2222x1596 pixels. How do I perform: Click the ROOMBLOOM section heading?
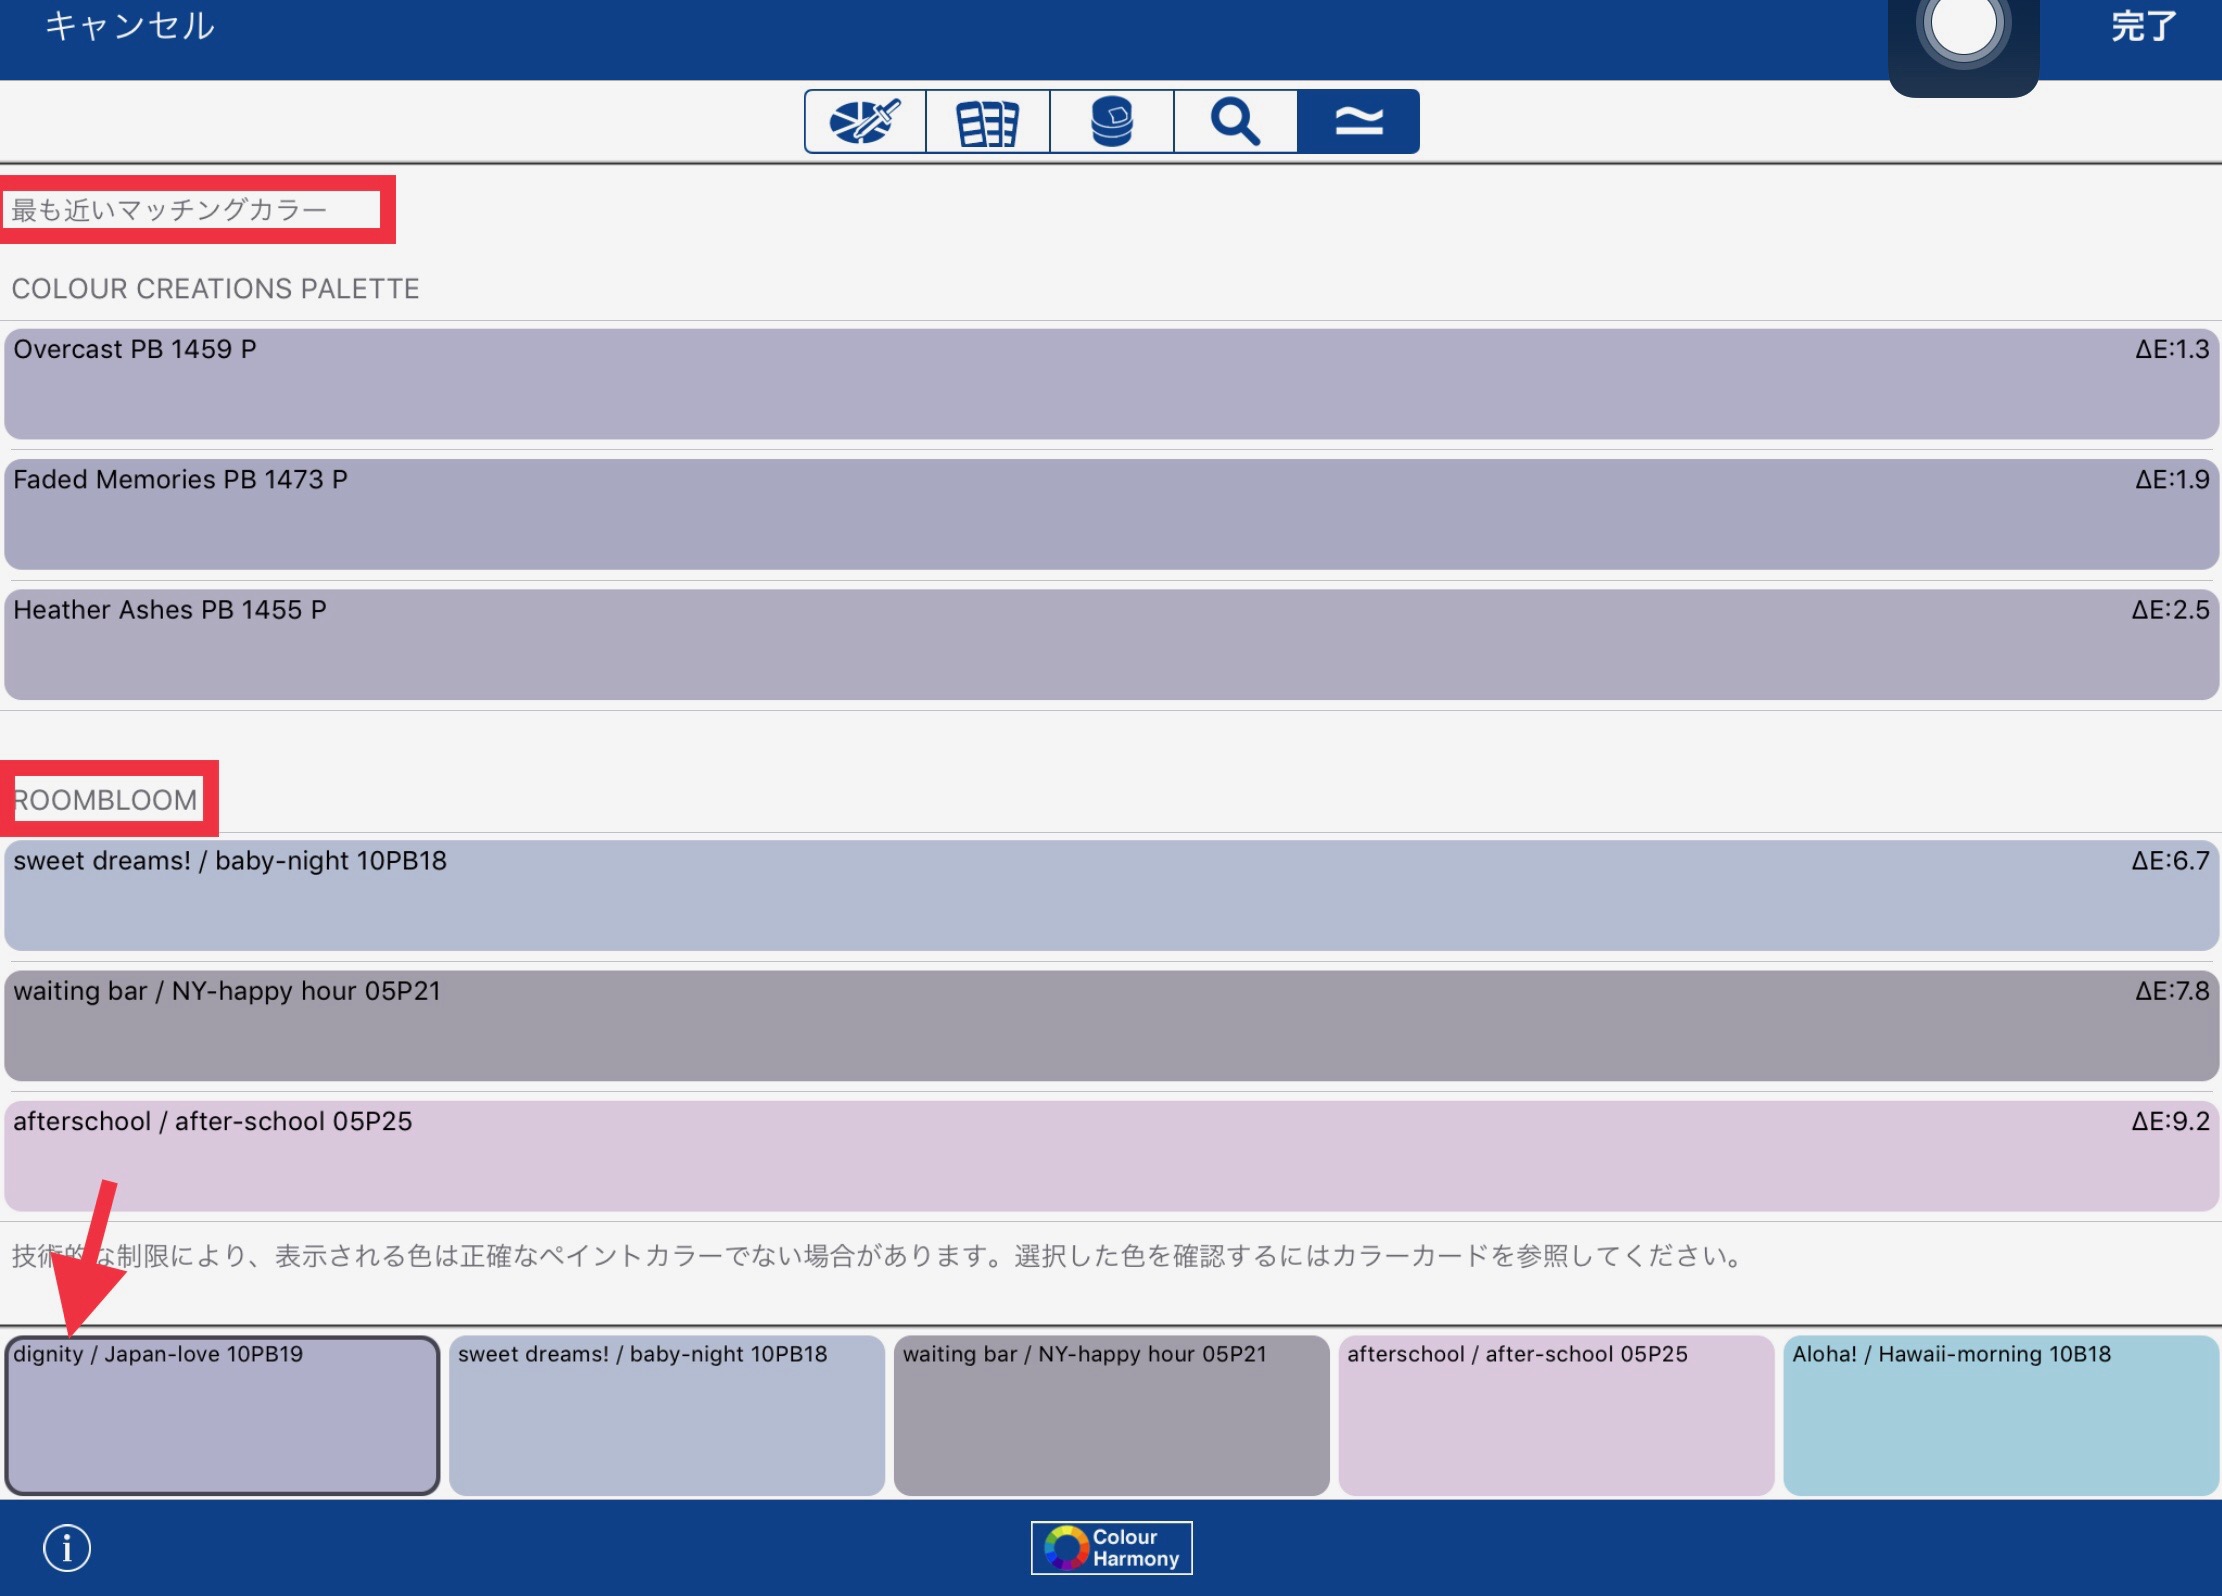pos(105,800)
